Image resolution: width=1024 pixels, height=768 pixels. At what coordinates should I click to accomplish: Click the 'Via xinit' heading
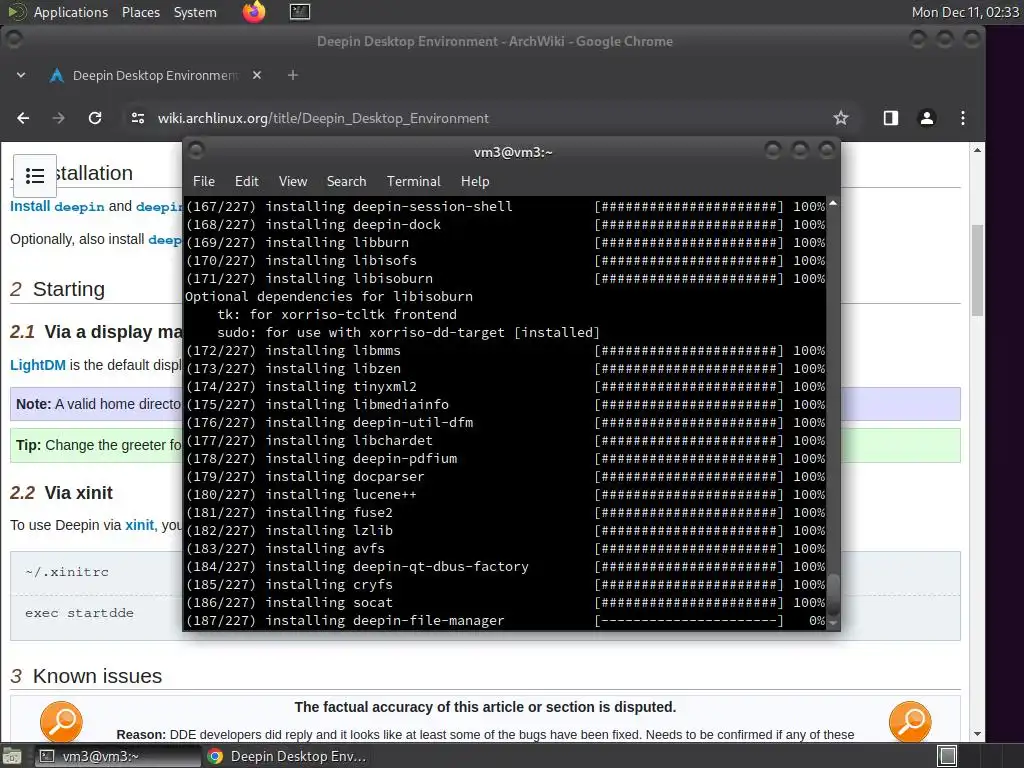[78, 492]
